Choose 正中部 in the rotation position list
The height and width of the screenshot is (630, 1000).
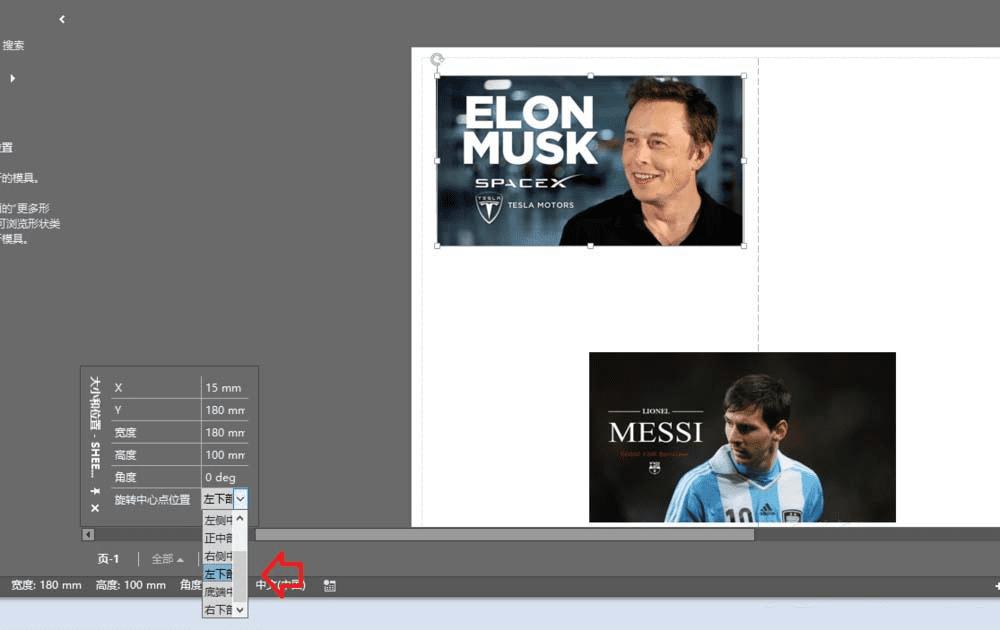(x=218, y=538)
